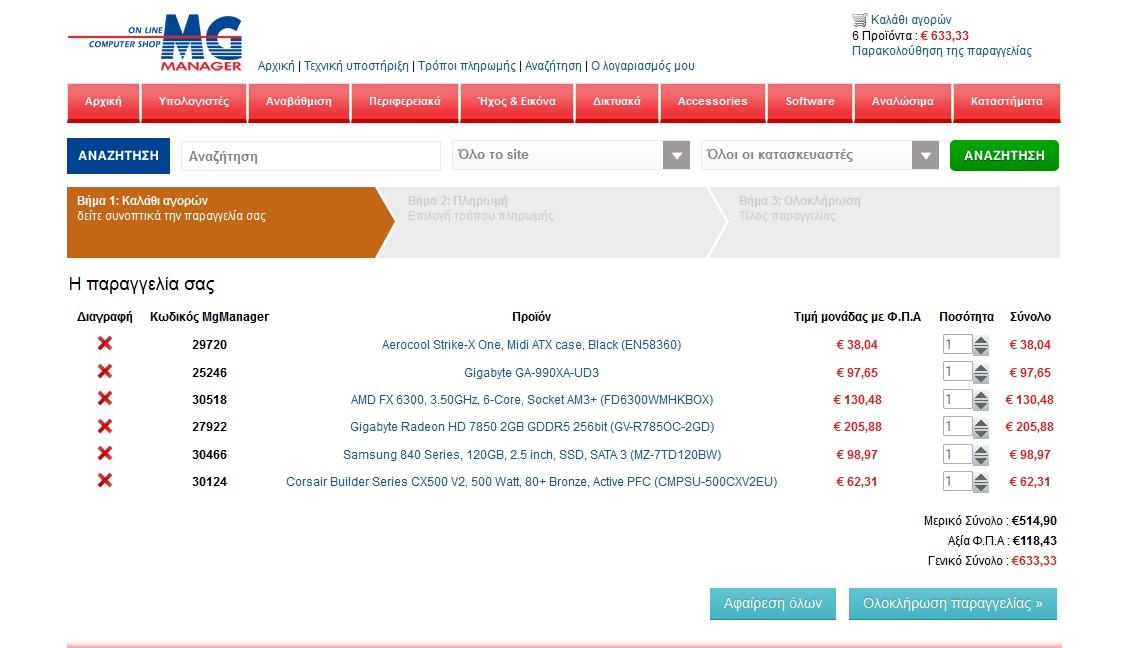Click the blue ΑΝΑΖΗΤΗΣΗ label button
The image size is (1141, 648).
tap(119, 156)
